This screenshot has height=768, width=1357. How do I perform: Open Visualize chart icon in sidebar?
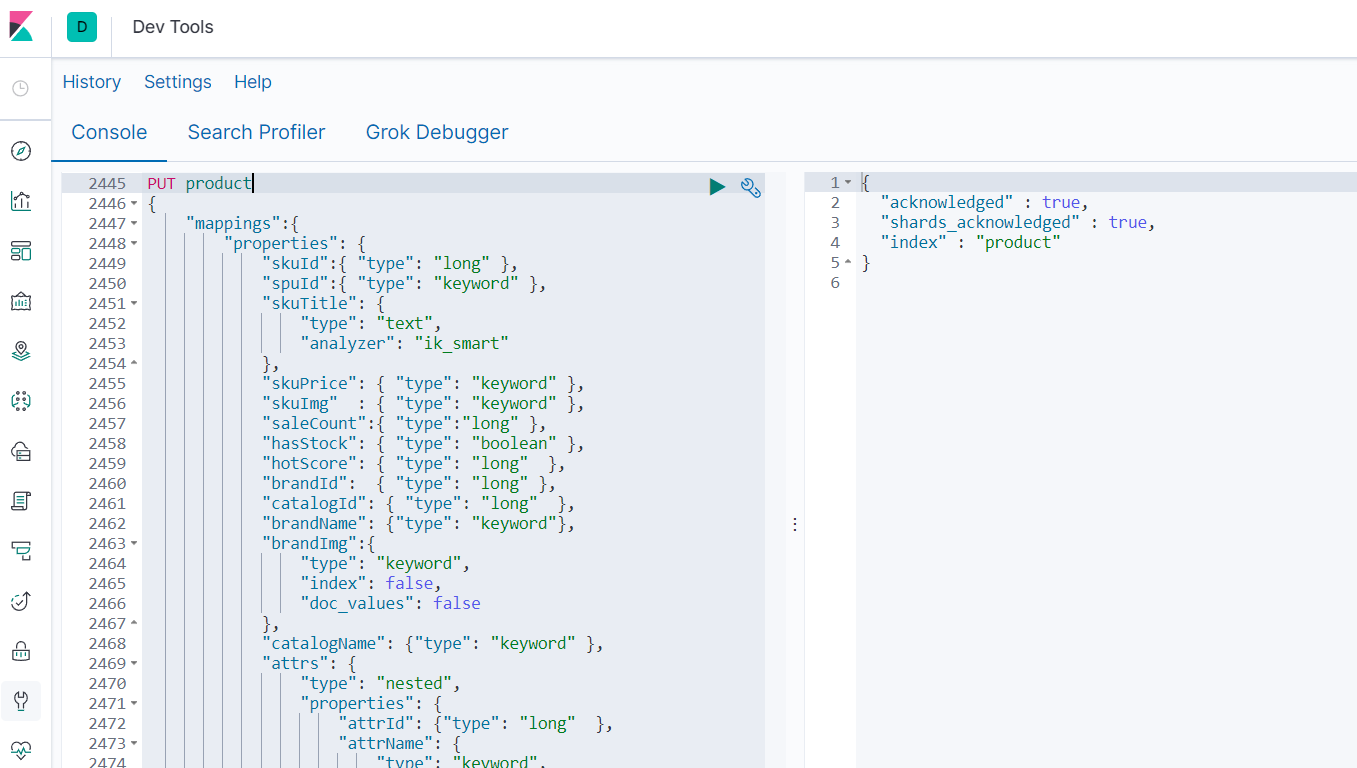point(21,201)
